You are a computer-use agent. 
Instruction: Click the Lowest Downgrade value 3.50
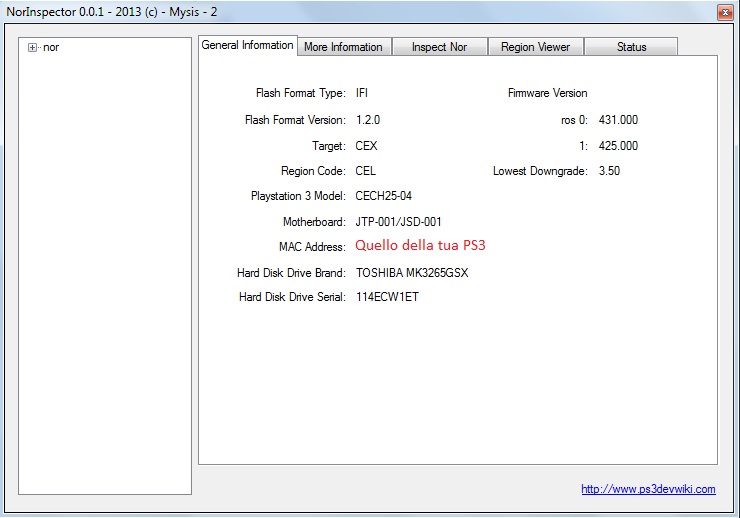pyautogui.click(x=609, y=171)
